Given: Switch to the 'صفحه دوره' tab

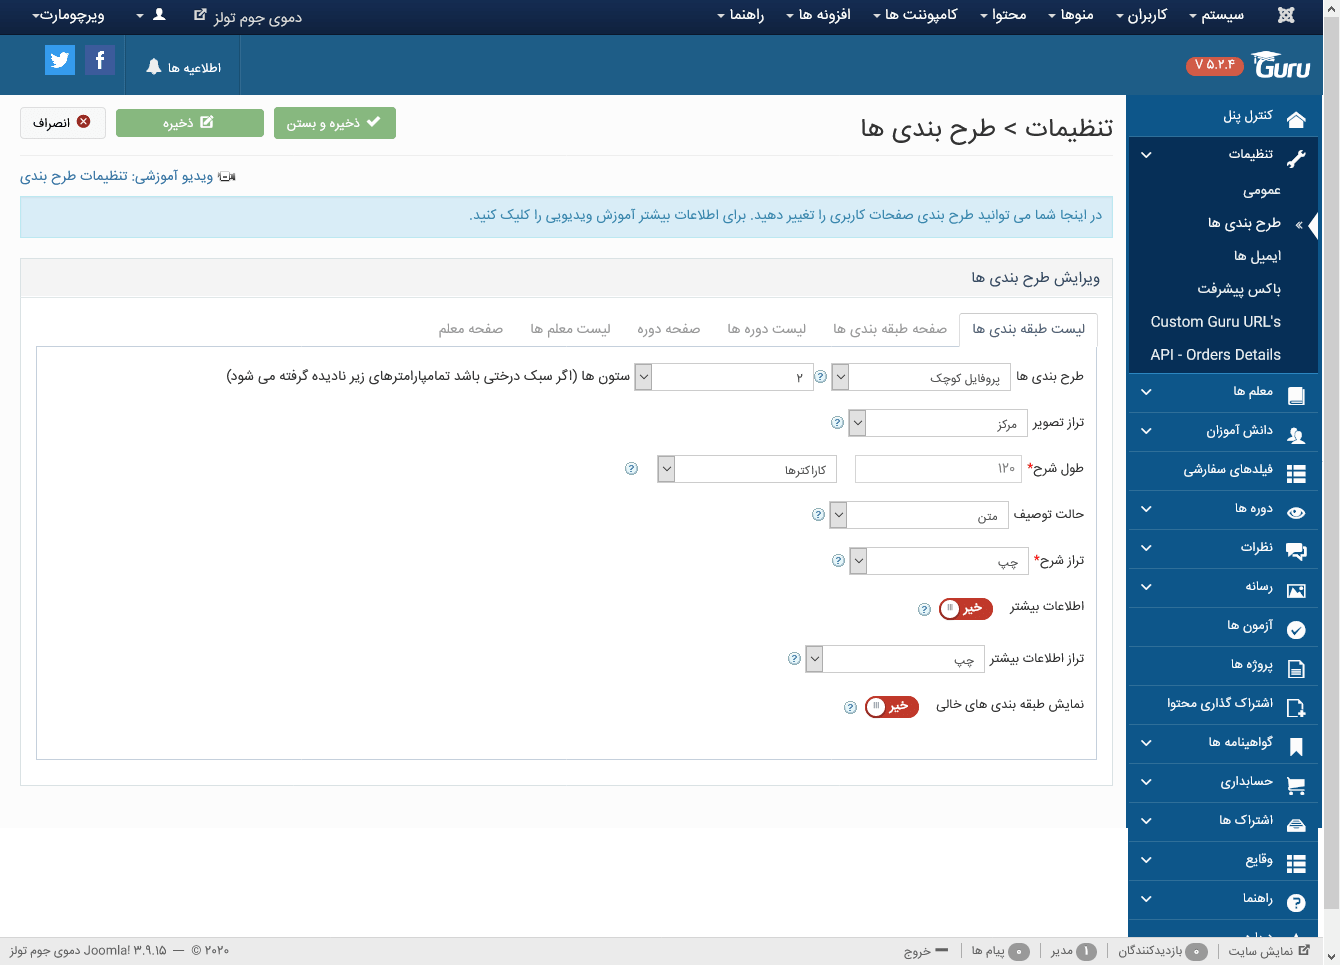Looking at the screenshot, I should pyautogui.click(x=668, y=329).
